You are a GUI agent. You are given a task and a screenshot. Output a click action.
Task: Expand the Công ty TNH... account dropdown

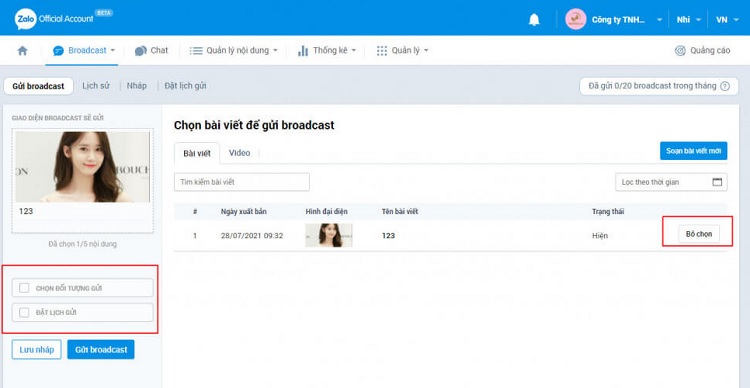[659, 20]
